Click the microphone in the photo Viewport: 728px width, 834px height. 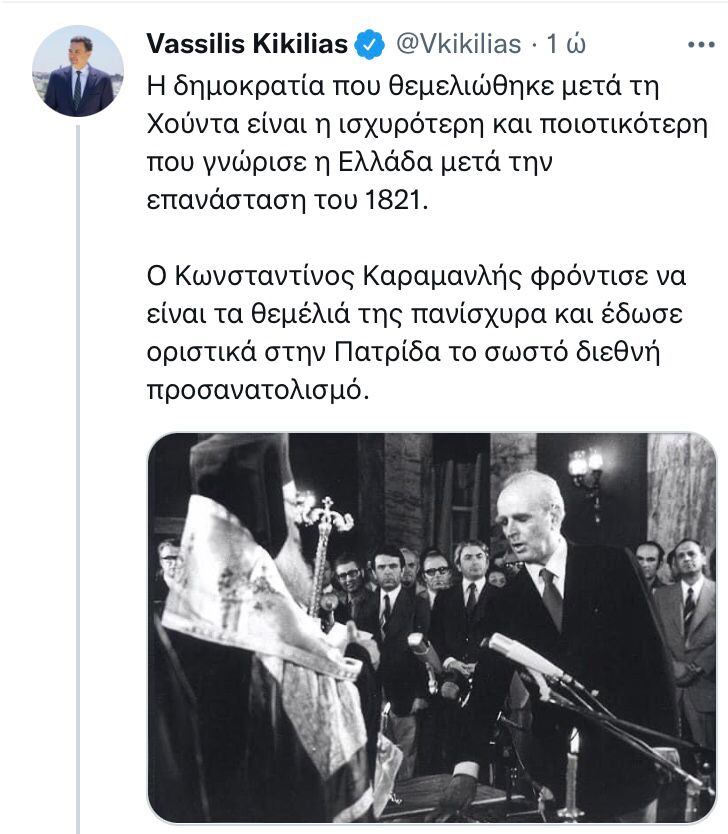(x=529, y=658)
